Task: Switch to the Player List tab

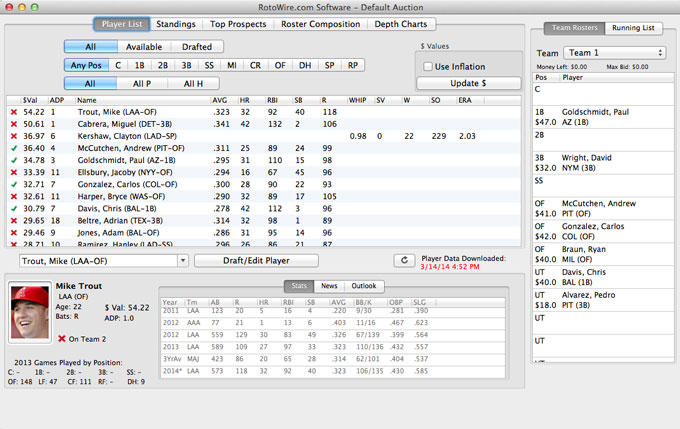Action: [x=122, y=24]
